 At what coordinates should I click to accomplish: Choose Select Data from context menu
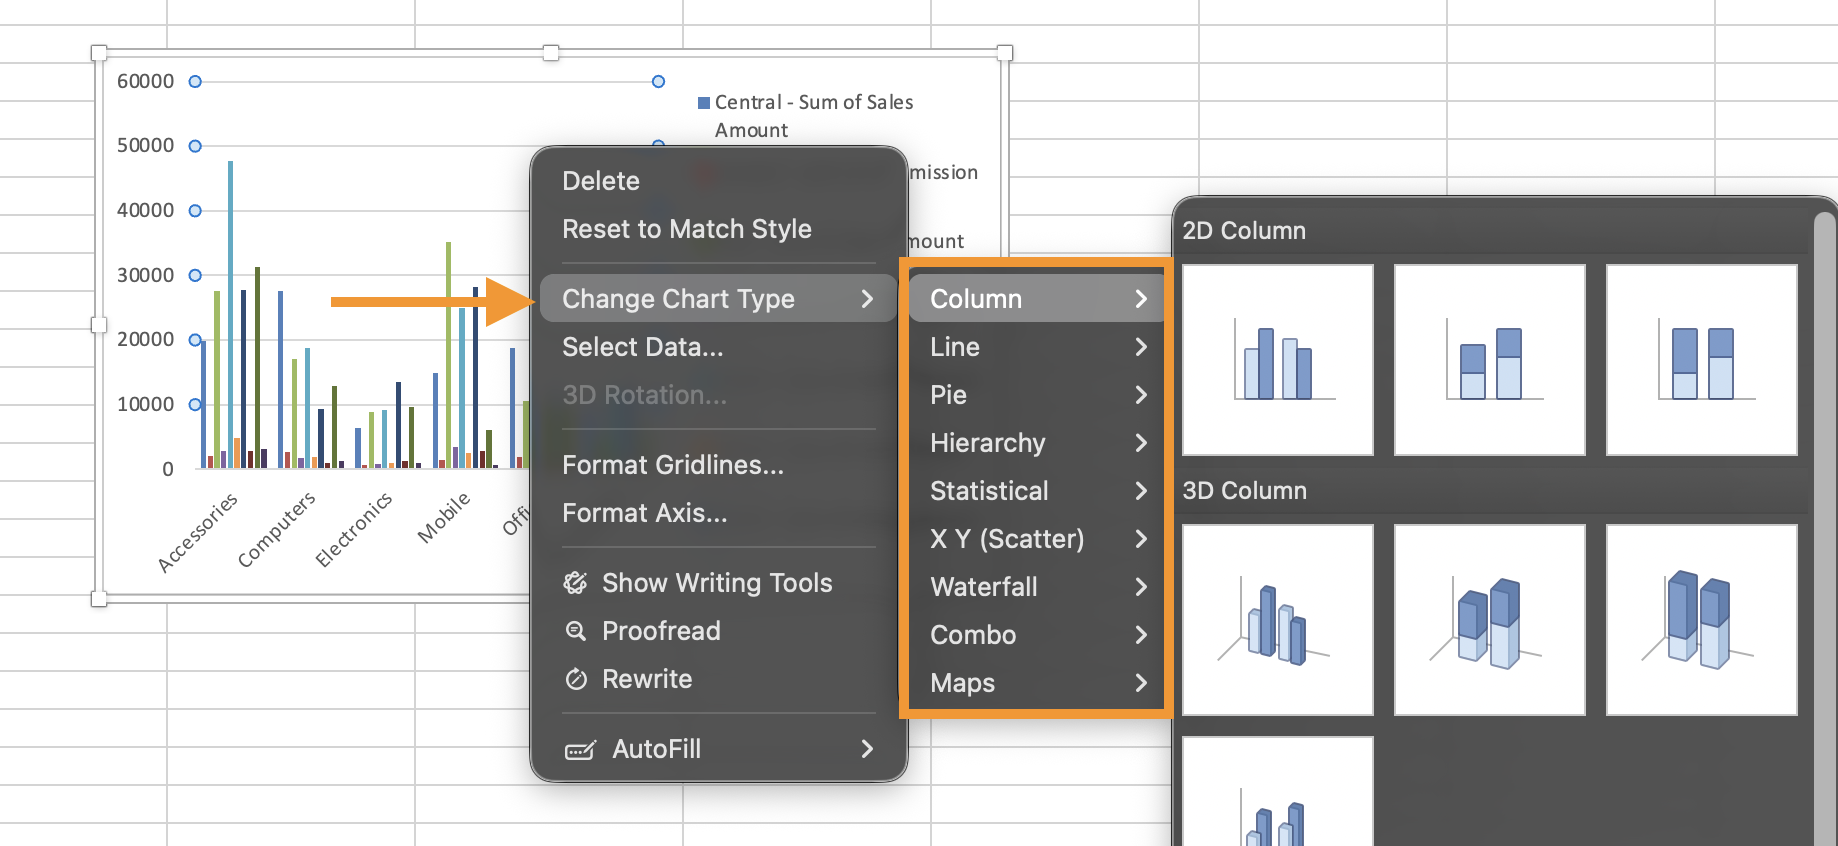(642, 347)
